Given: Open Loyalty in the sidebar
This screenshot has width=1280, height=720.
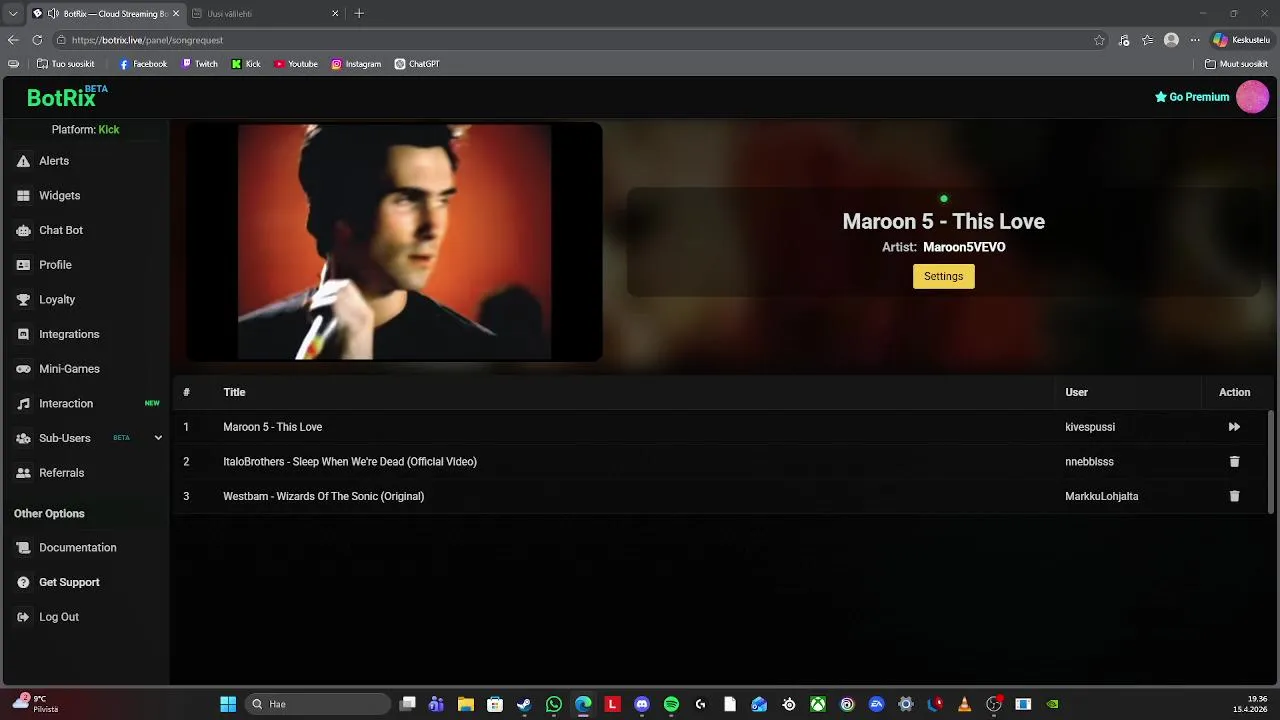Looking at the screenshot, I should (57, 300).
